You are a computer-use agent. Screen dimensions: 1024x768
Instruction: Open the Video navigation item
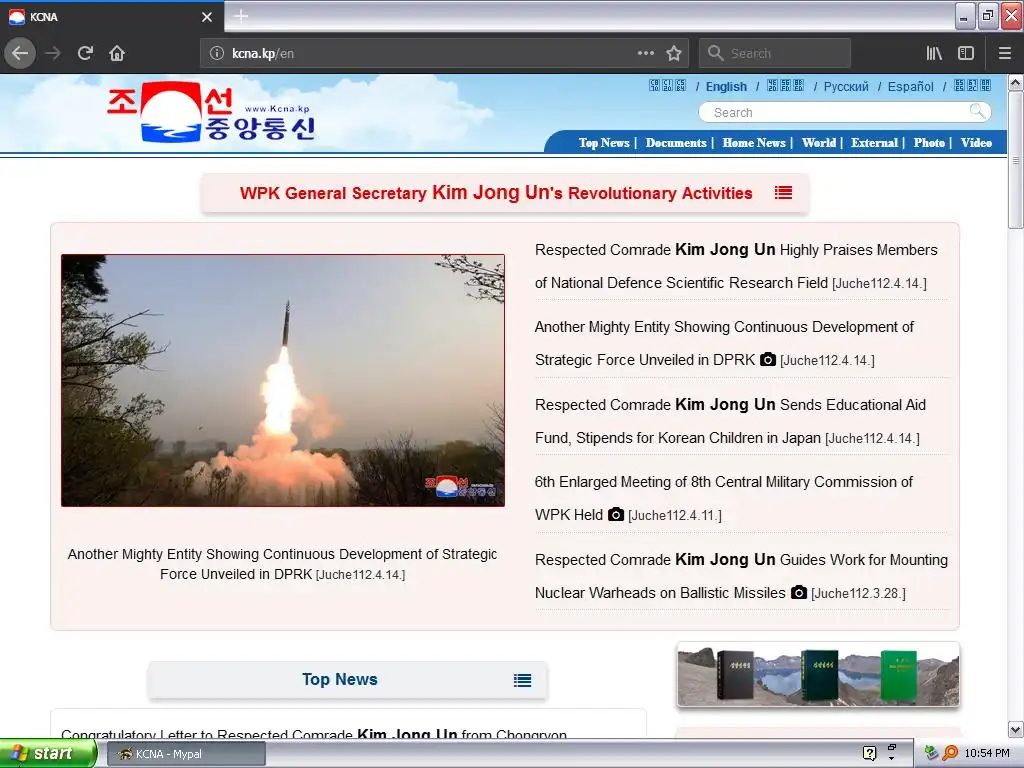click(x=976, y=142)
